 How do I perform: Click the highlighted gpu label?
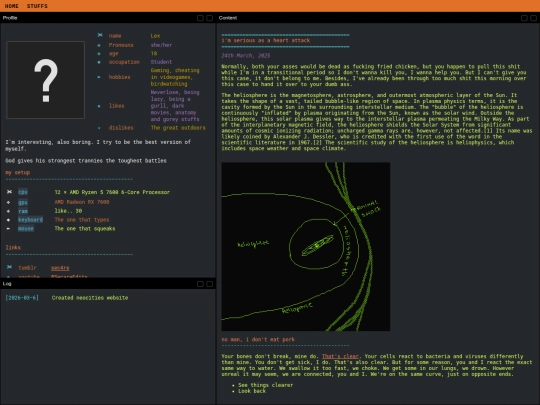point(23,202)
